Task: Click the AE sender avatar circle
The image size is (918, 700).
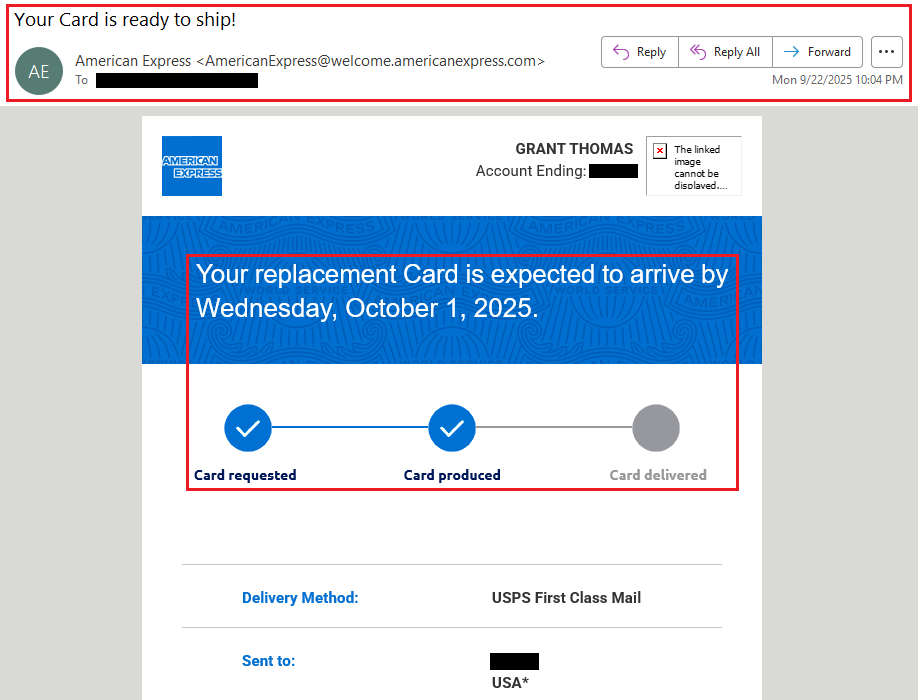Action: coord(39,71)
